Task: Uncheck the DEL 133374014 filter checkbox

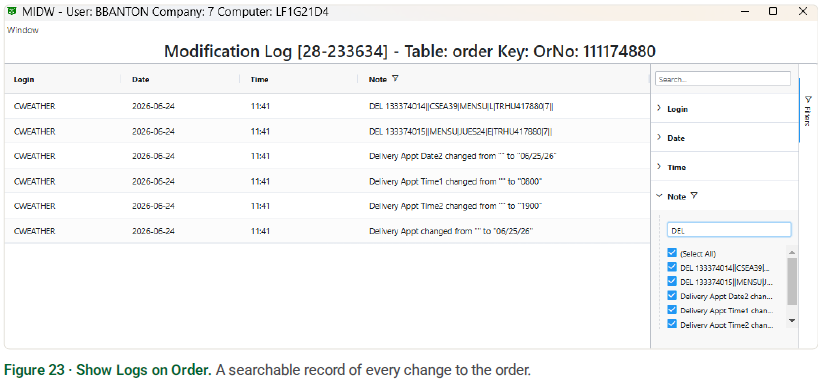Action: point(672,267)
